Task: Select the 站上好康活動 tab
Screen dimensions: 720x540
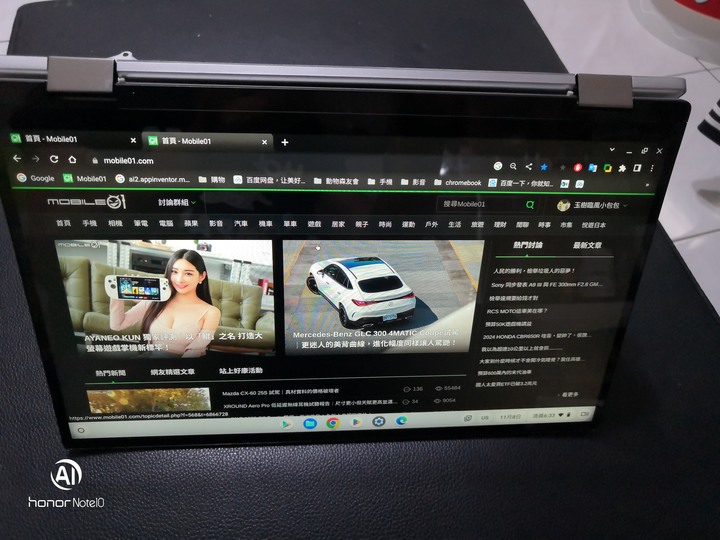Action: pos(241,371)
